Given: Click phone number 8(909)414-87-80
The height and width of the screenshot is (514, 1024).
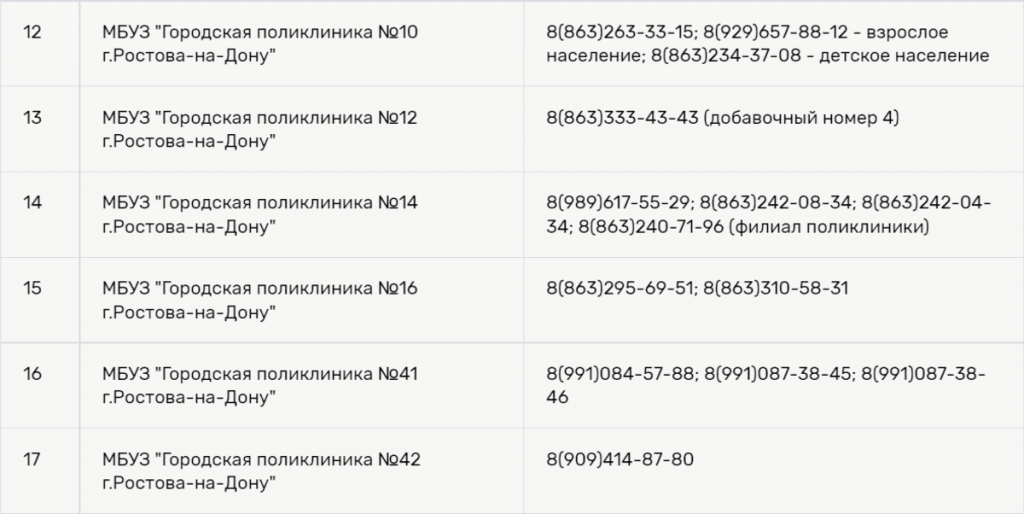Looking at the screenshot, I should [620, 460].
